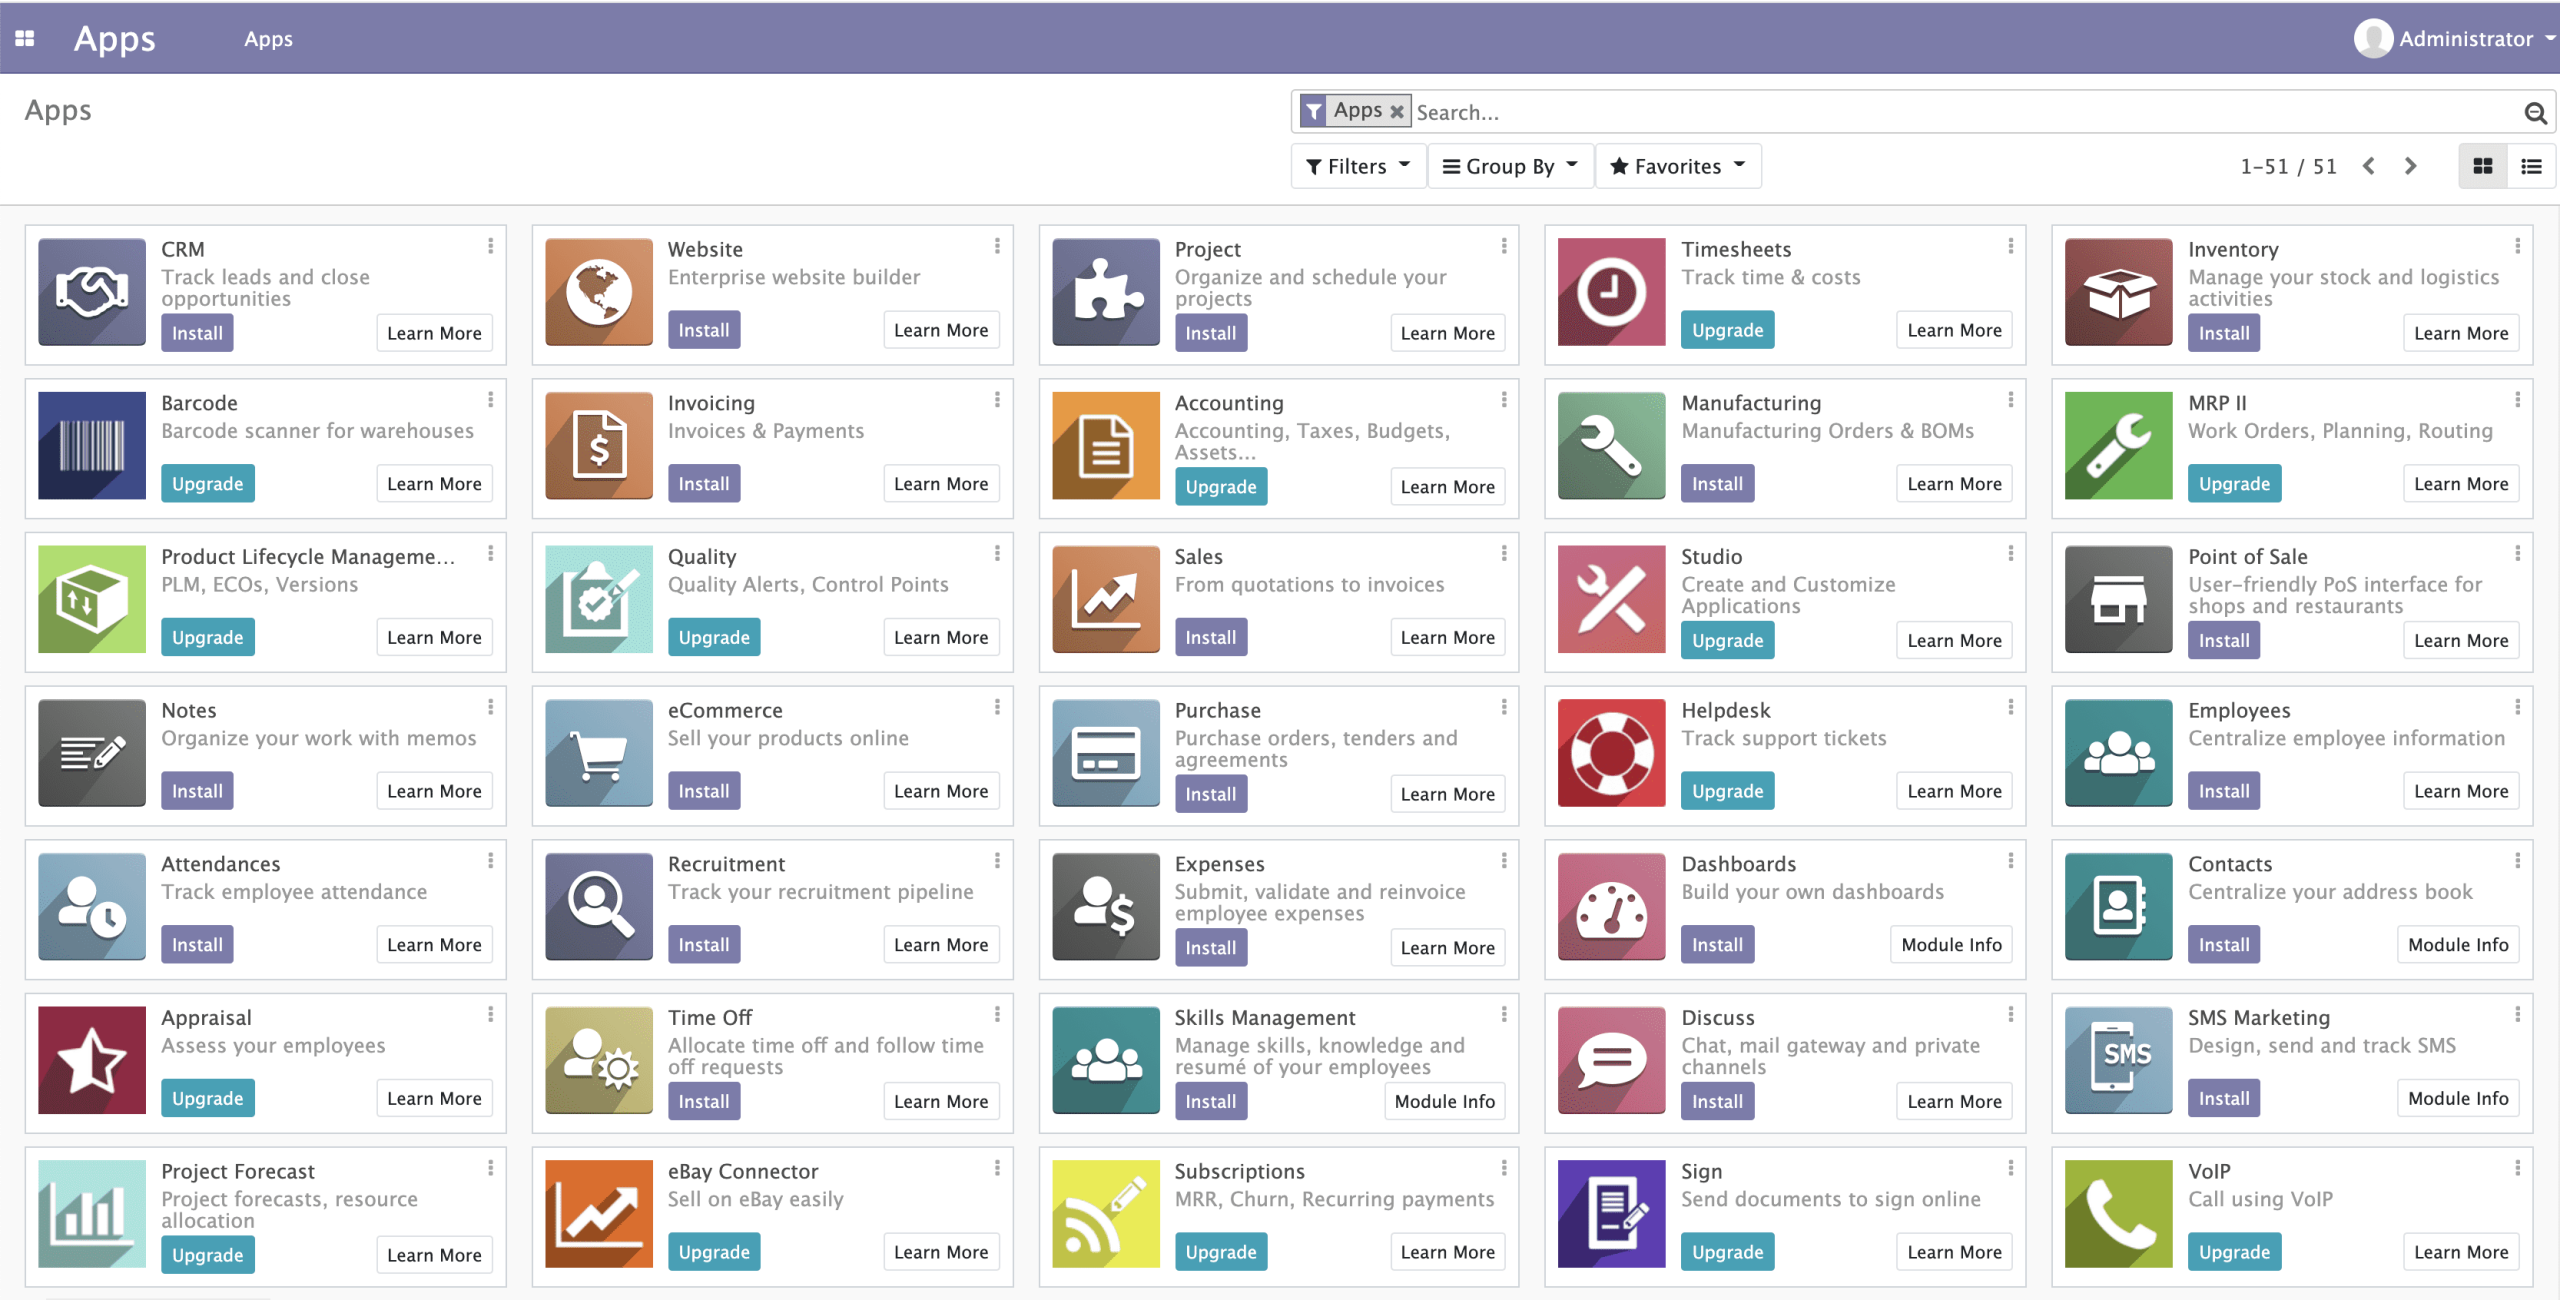Remove the Apps filter tag
This screenshot has width=2560, height=1300.
[1397, 112]
